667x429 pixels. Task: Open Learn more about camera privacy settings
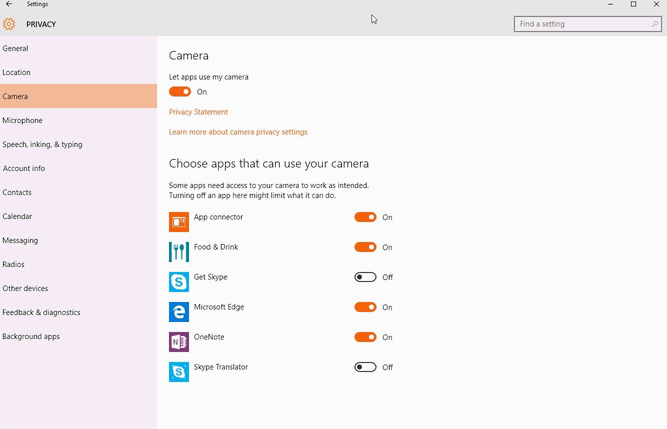pyautogui.click(x=238, y=132)
